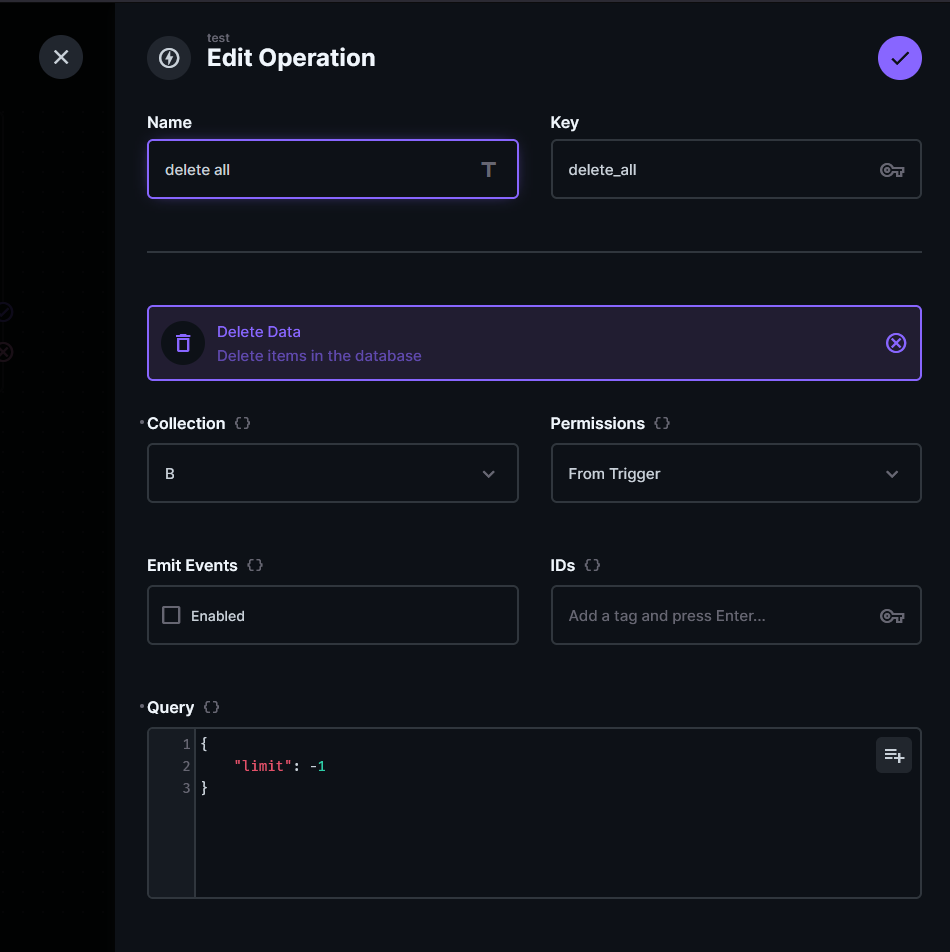Screen dimensions: 950x952
Task: Click the text T icon in Name field
Action: 489,169
